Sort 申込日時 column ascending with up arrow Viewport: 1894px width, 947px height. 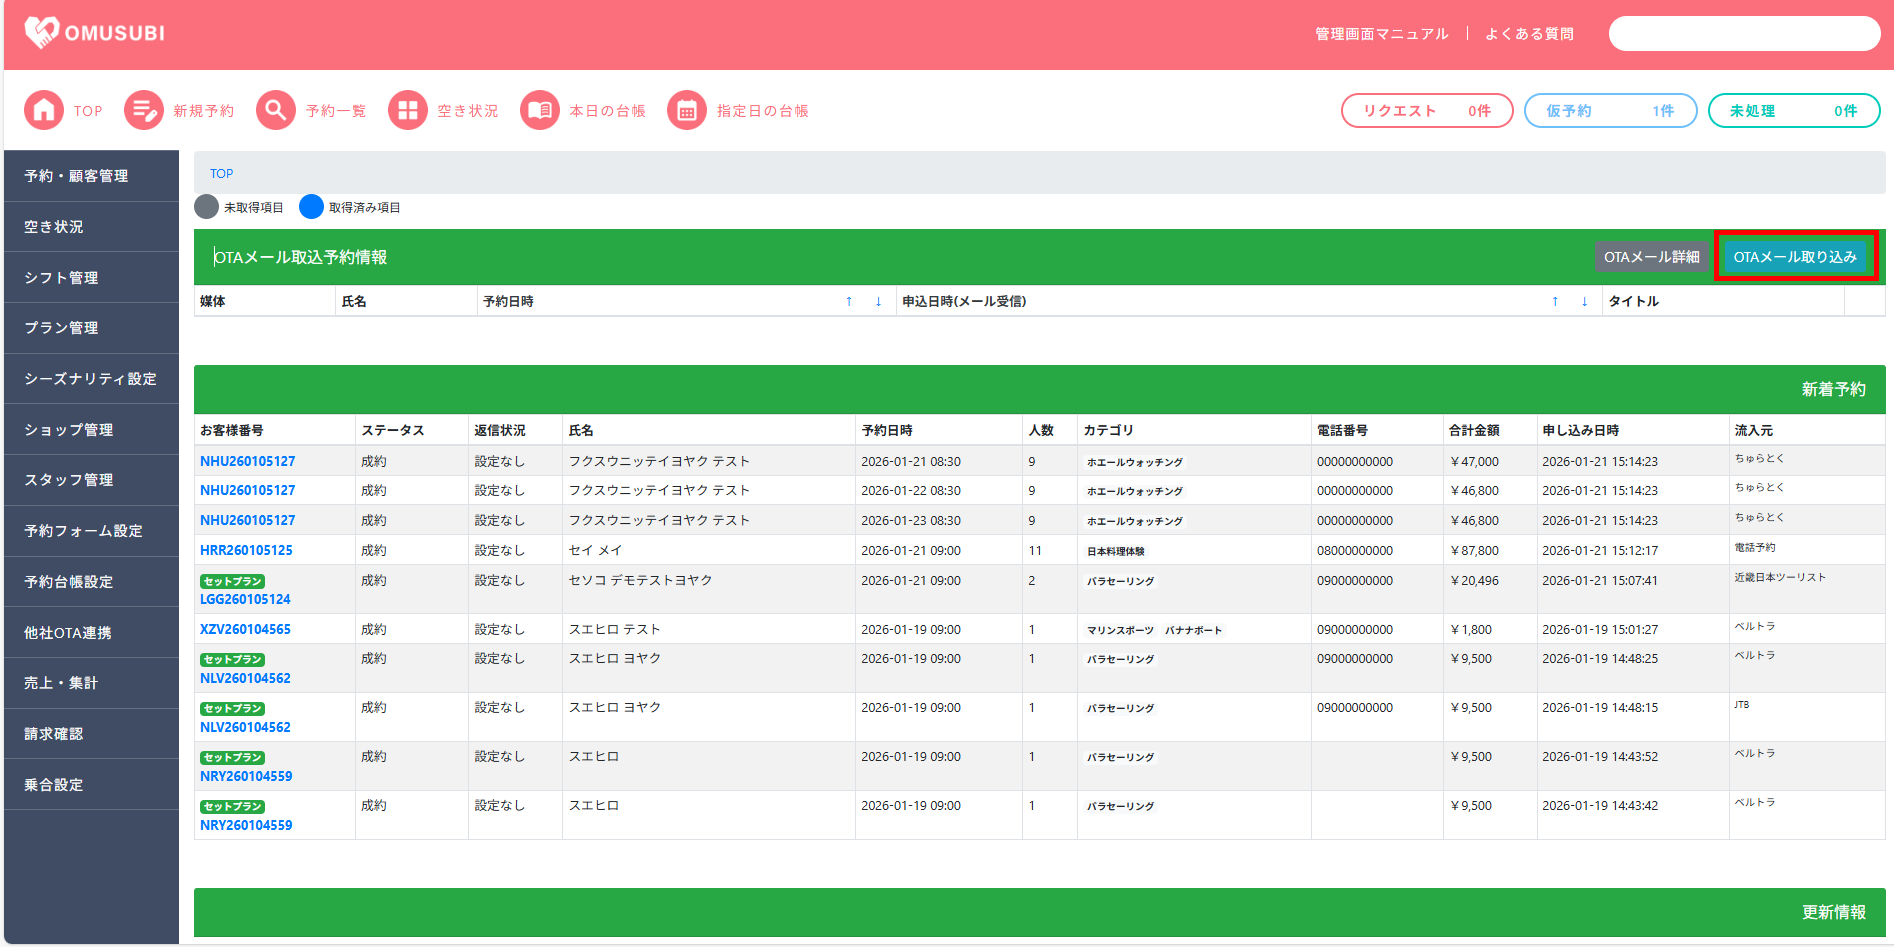pos(1555,301)
